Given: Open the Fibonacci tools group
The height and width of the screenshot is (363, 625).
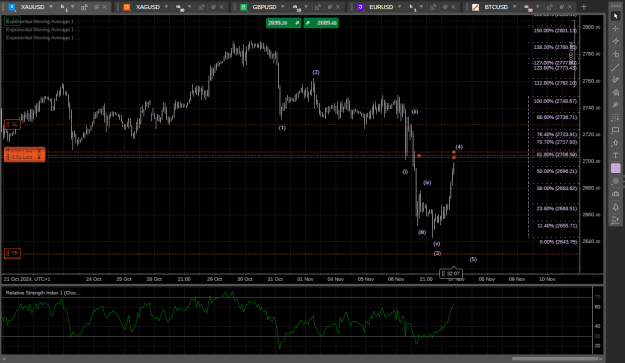Looking at the screenshot, I should click(615, 118).
